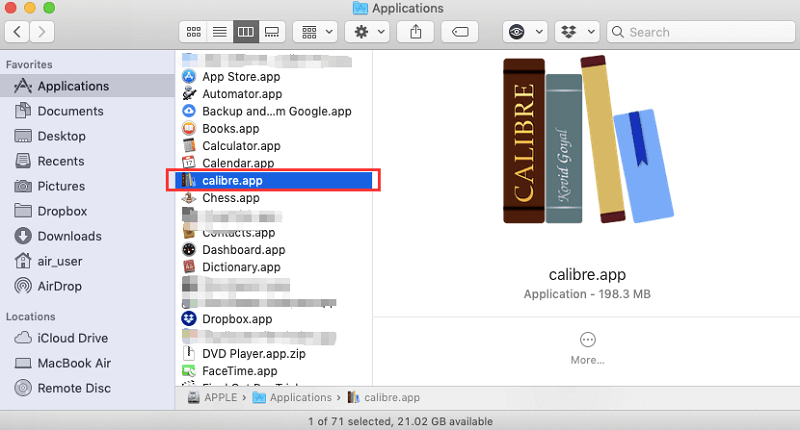The width and height of the screenshot is (800, 430).
Task: Select the Calendar.app file name
Action: click(238, 163)
